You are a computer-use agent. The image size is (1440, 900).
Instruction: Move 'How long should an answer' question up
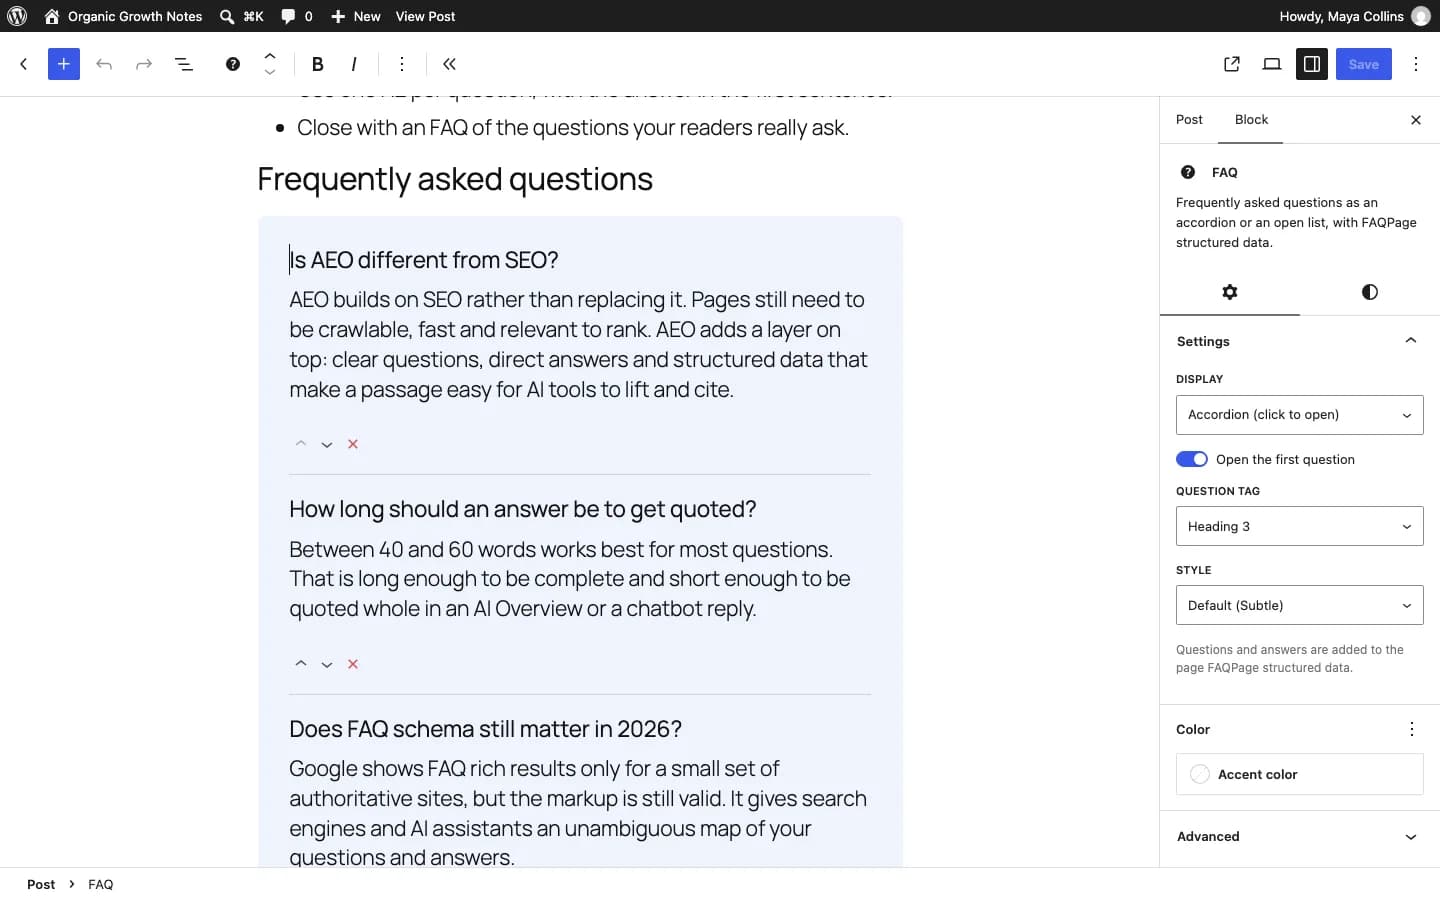[301, 664]
